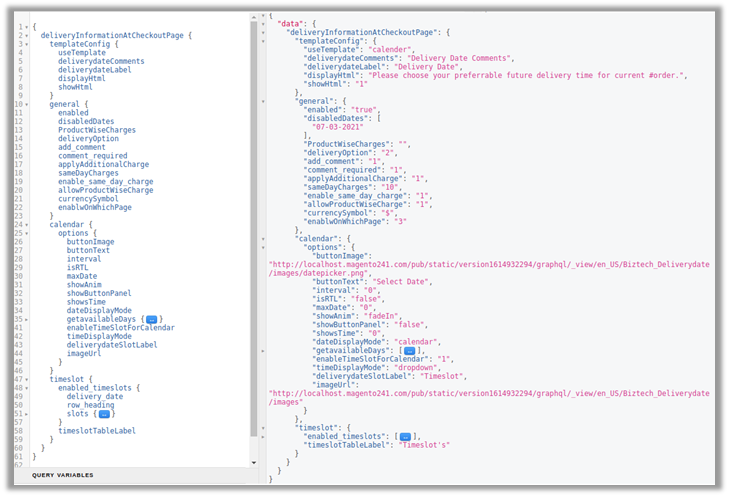
Task: Click the collapsed badge after slots in query
Action: [x=104, y=413]
